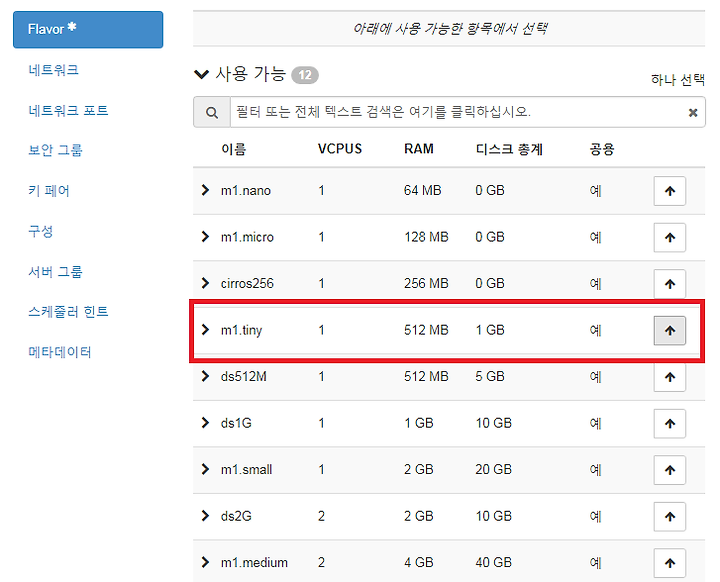Expand details of the m1.small row
This screenshot has width=720, height=582.
click(205, 469)
